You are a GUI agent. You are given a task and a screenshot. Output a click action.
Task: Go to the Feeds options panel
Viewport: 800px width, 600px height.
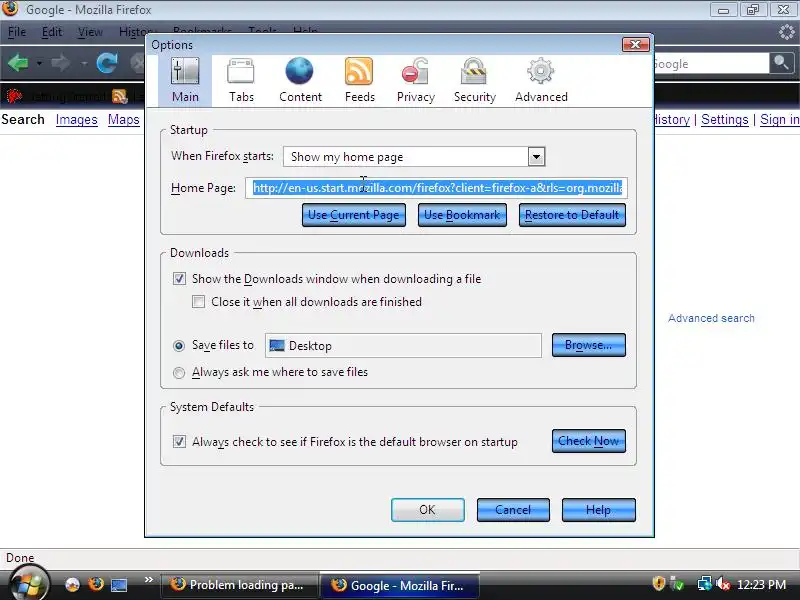[x=359, y=81]
